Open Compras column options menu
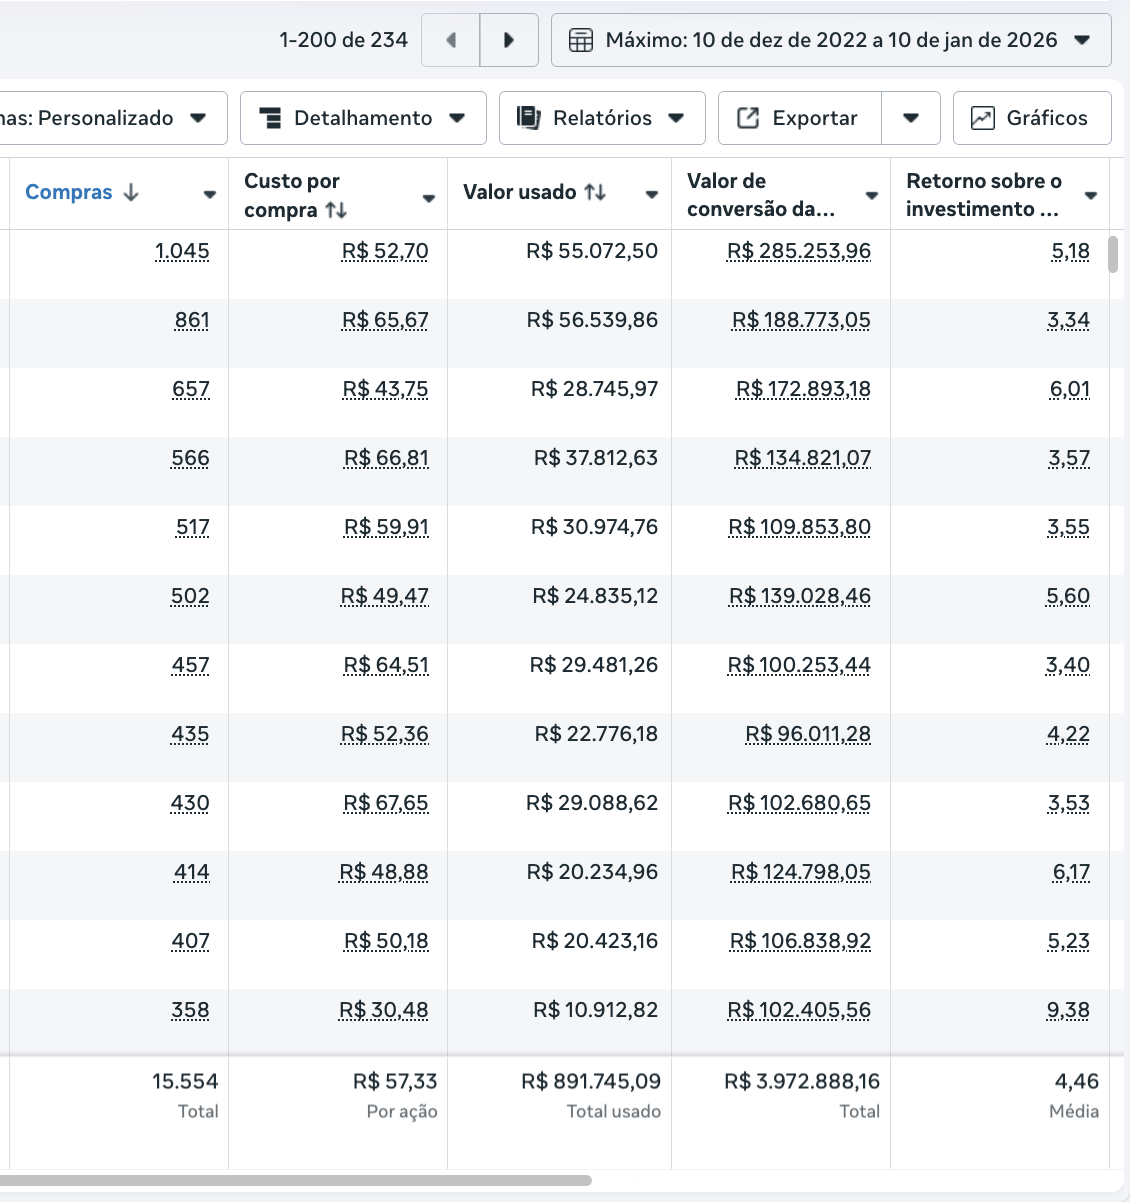 tap(210, 195)
